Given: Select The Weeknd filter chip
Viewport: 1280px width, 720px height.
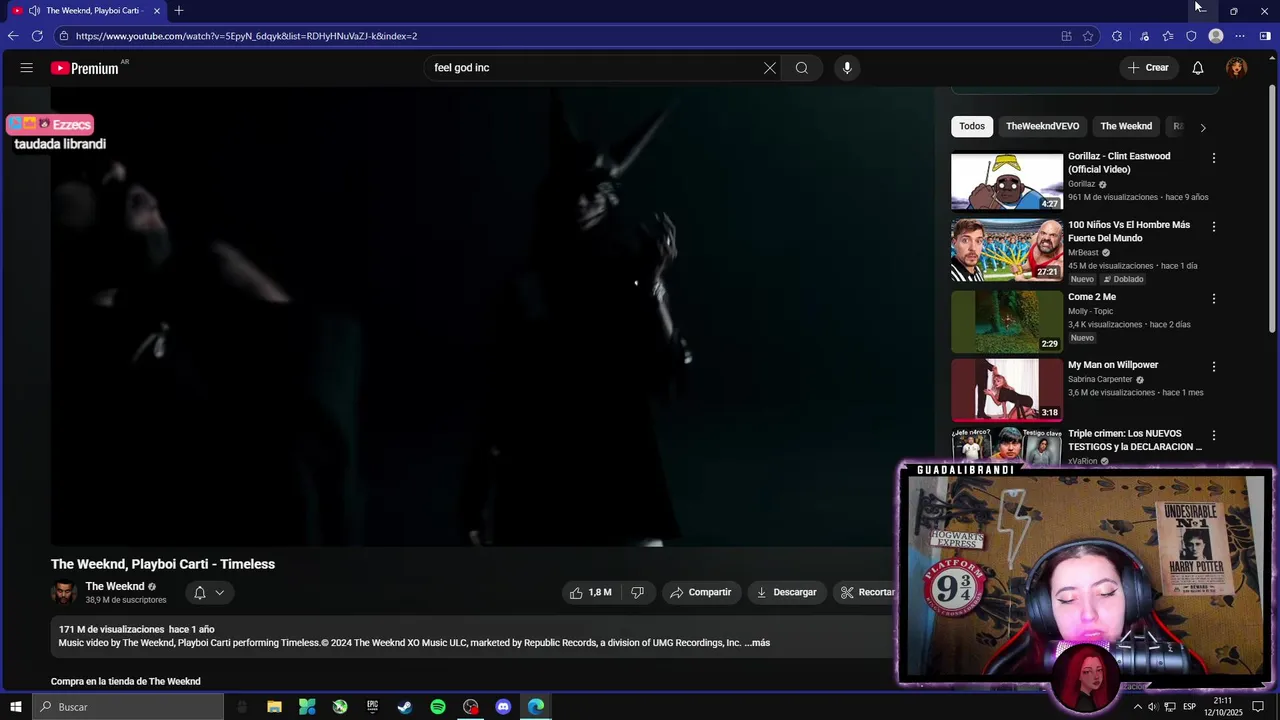Looking at the screenshot, I should [x=1126, y=126].
